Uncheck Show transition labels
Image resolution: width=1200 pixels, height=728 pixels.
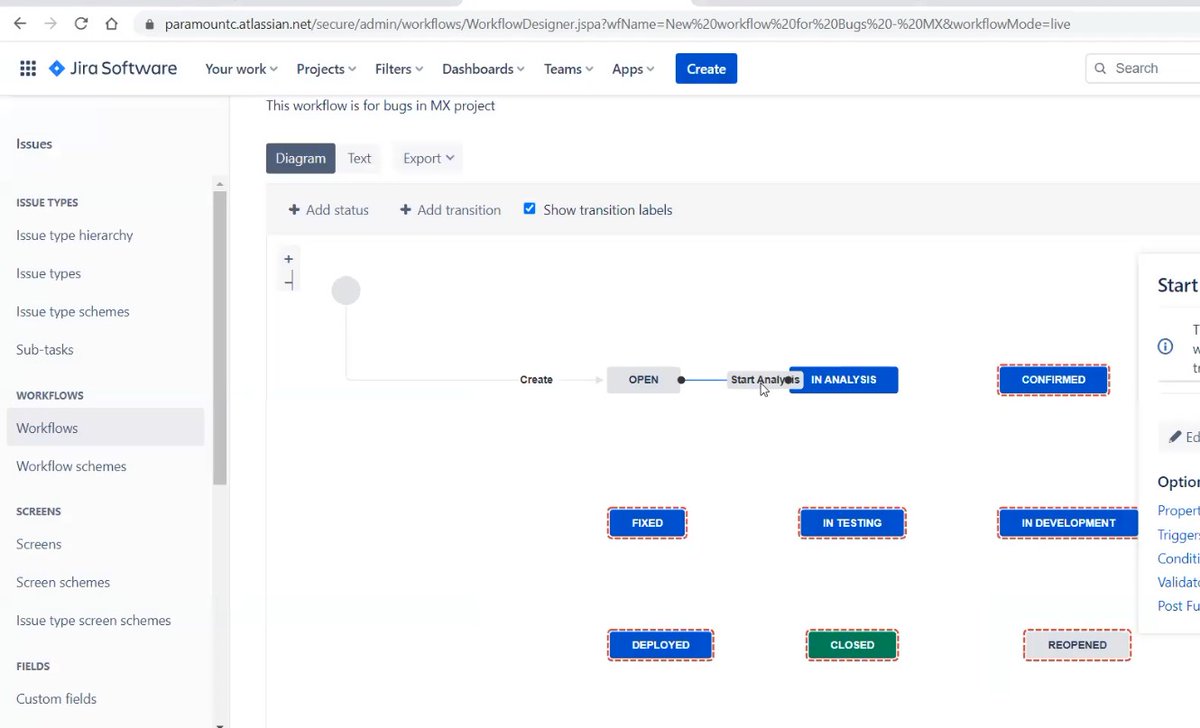pyautogui.click(x=529, y=209)
